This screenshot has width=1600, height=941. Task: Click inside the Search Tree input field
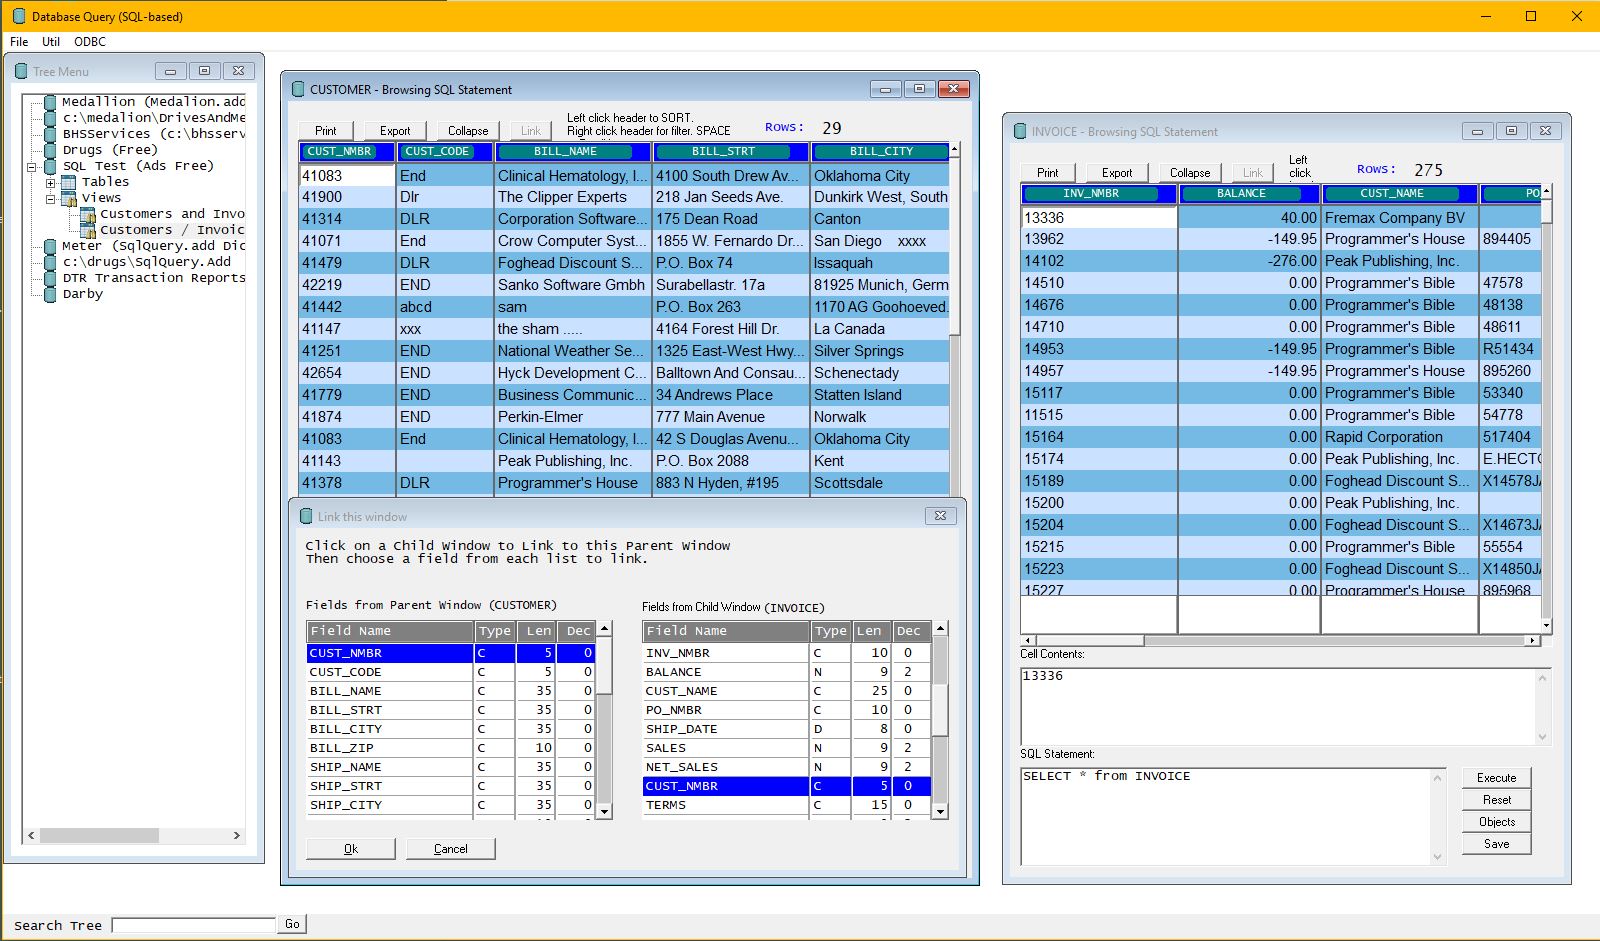[193, 924]
